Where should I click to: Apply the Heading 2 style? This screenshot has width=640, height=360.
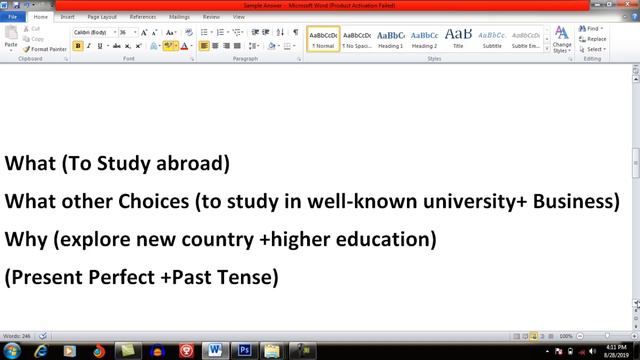point(424,39)
